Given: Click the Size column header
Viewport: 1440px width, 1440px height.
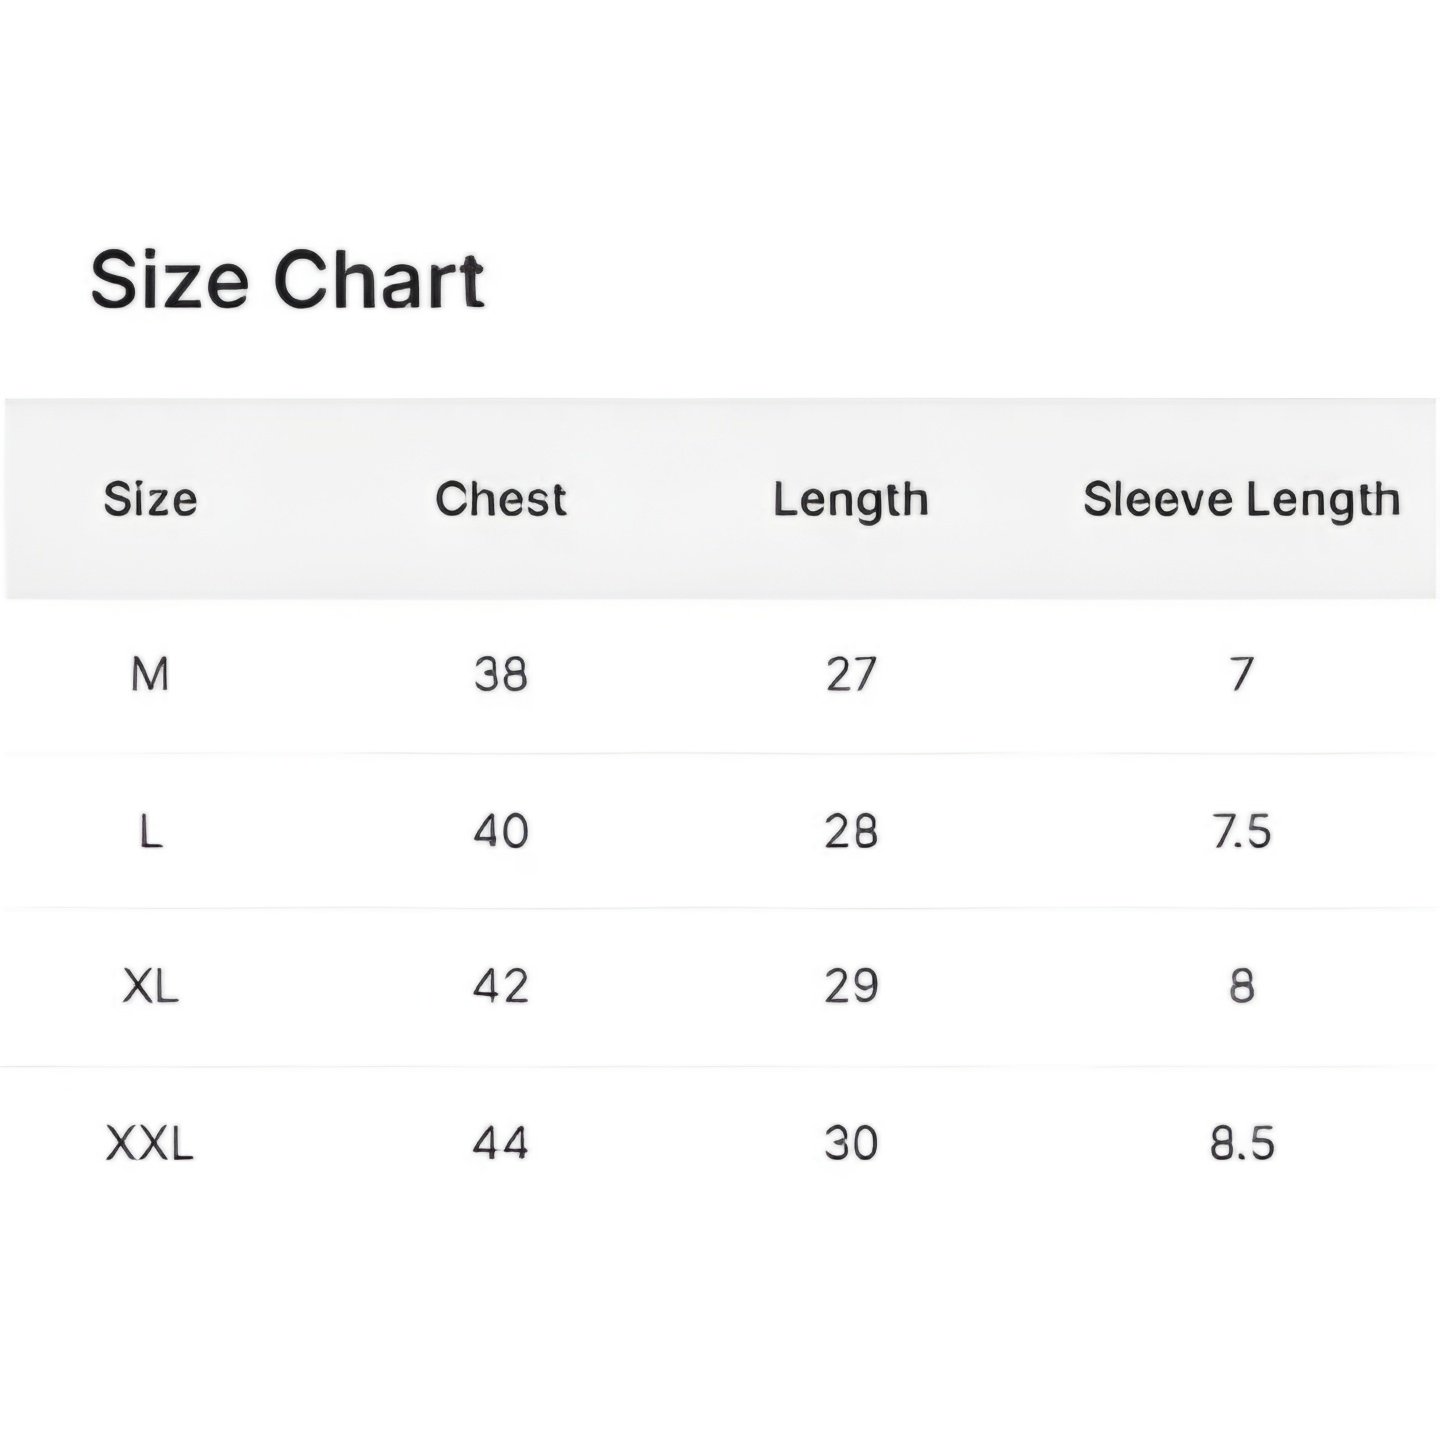Looking at the screenshot, I should 150,499.
